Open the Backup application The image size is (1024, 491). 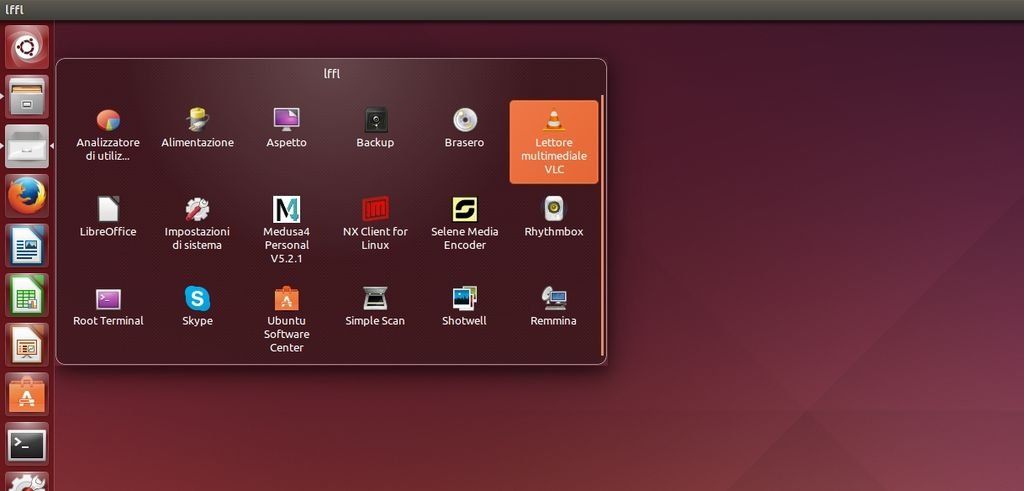(375, 121)
